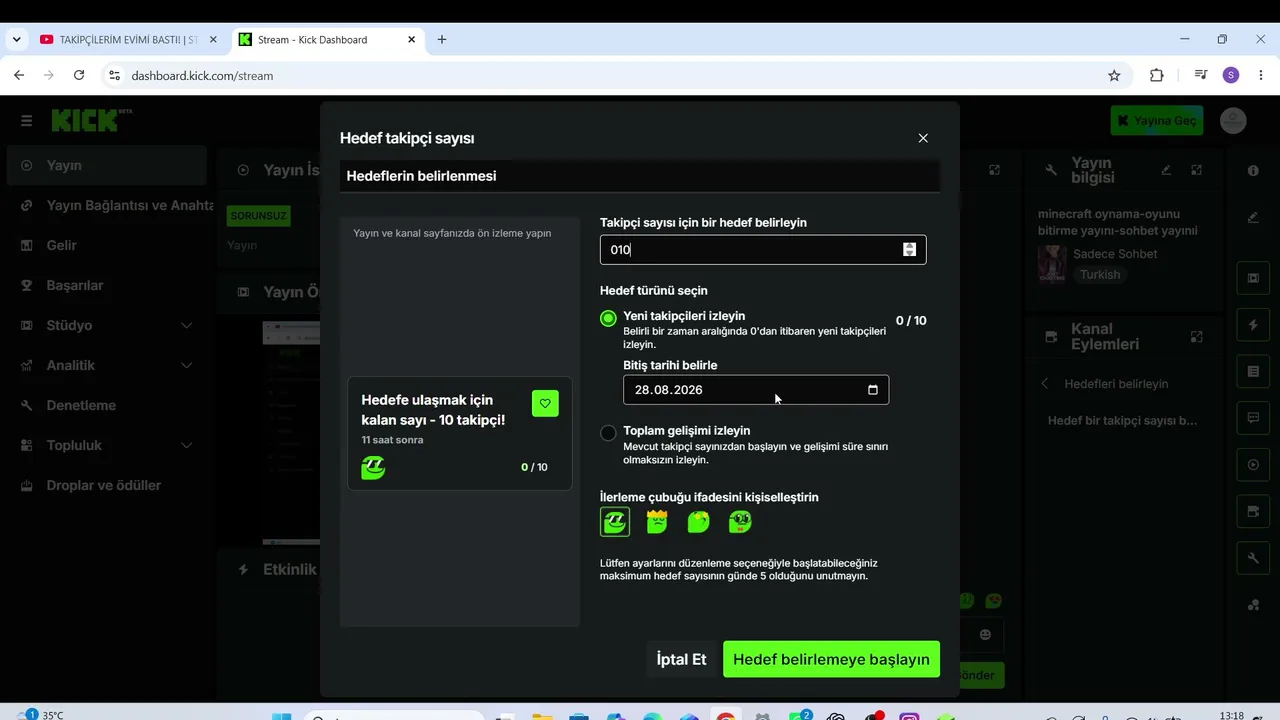The height and width of the screenshot is (720, 1280).
Task: Click the Kick logo
Action: [92, 120]
